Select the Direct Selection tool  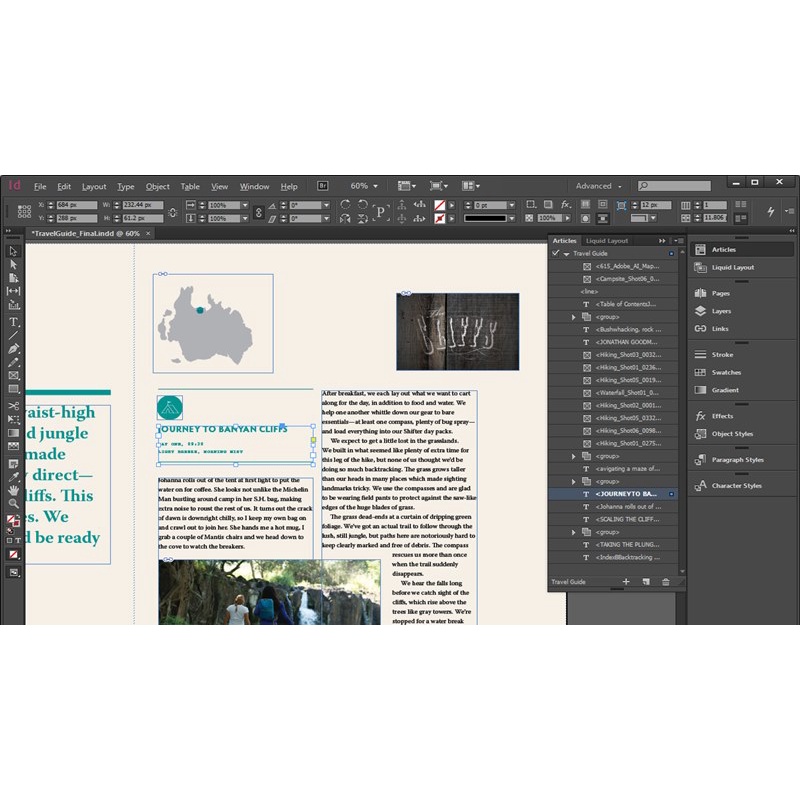click(x=13, y=264)
